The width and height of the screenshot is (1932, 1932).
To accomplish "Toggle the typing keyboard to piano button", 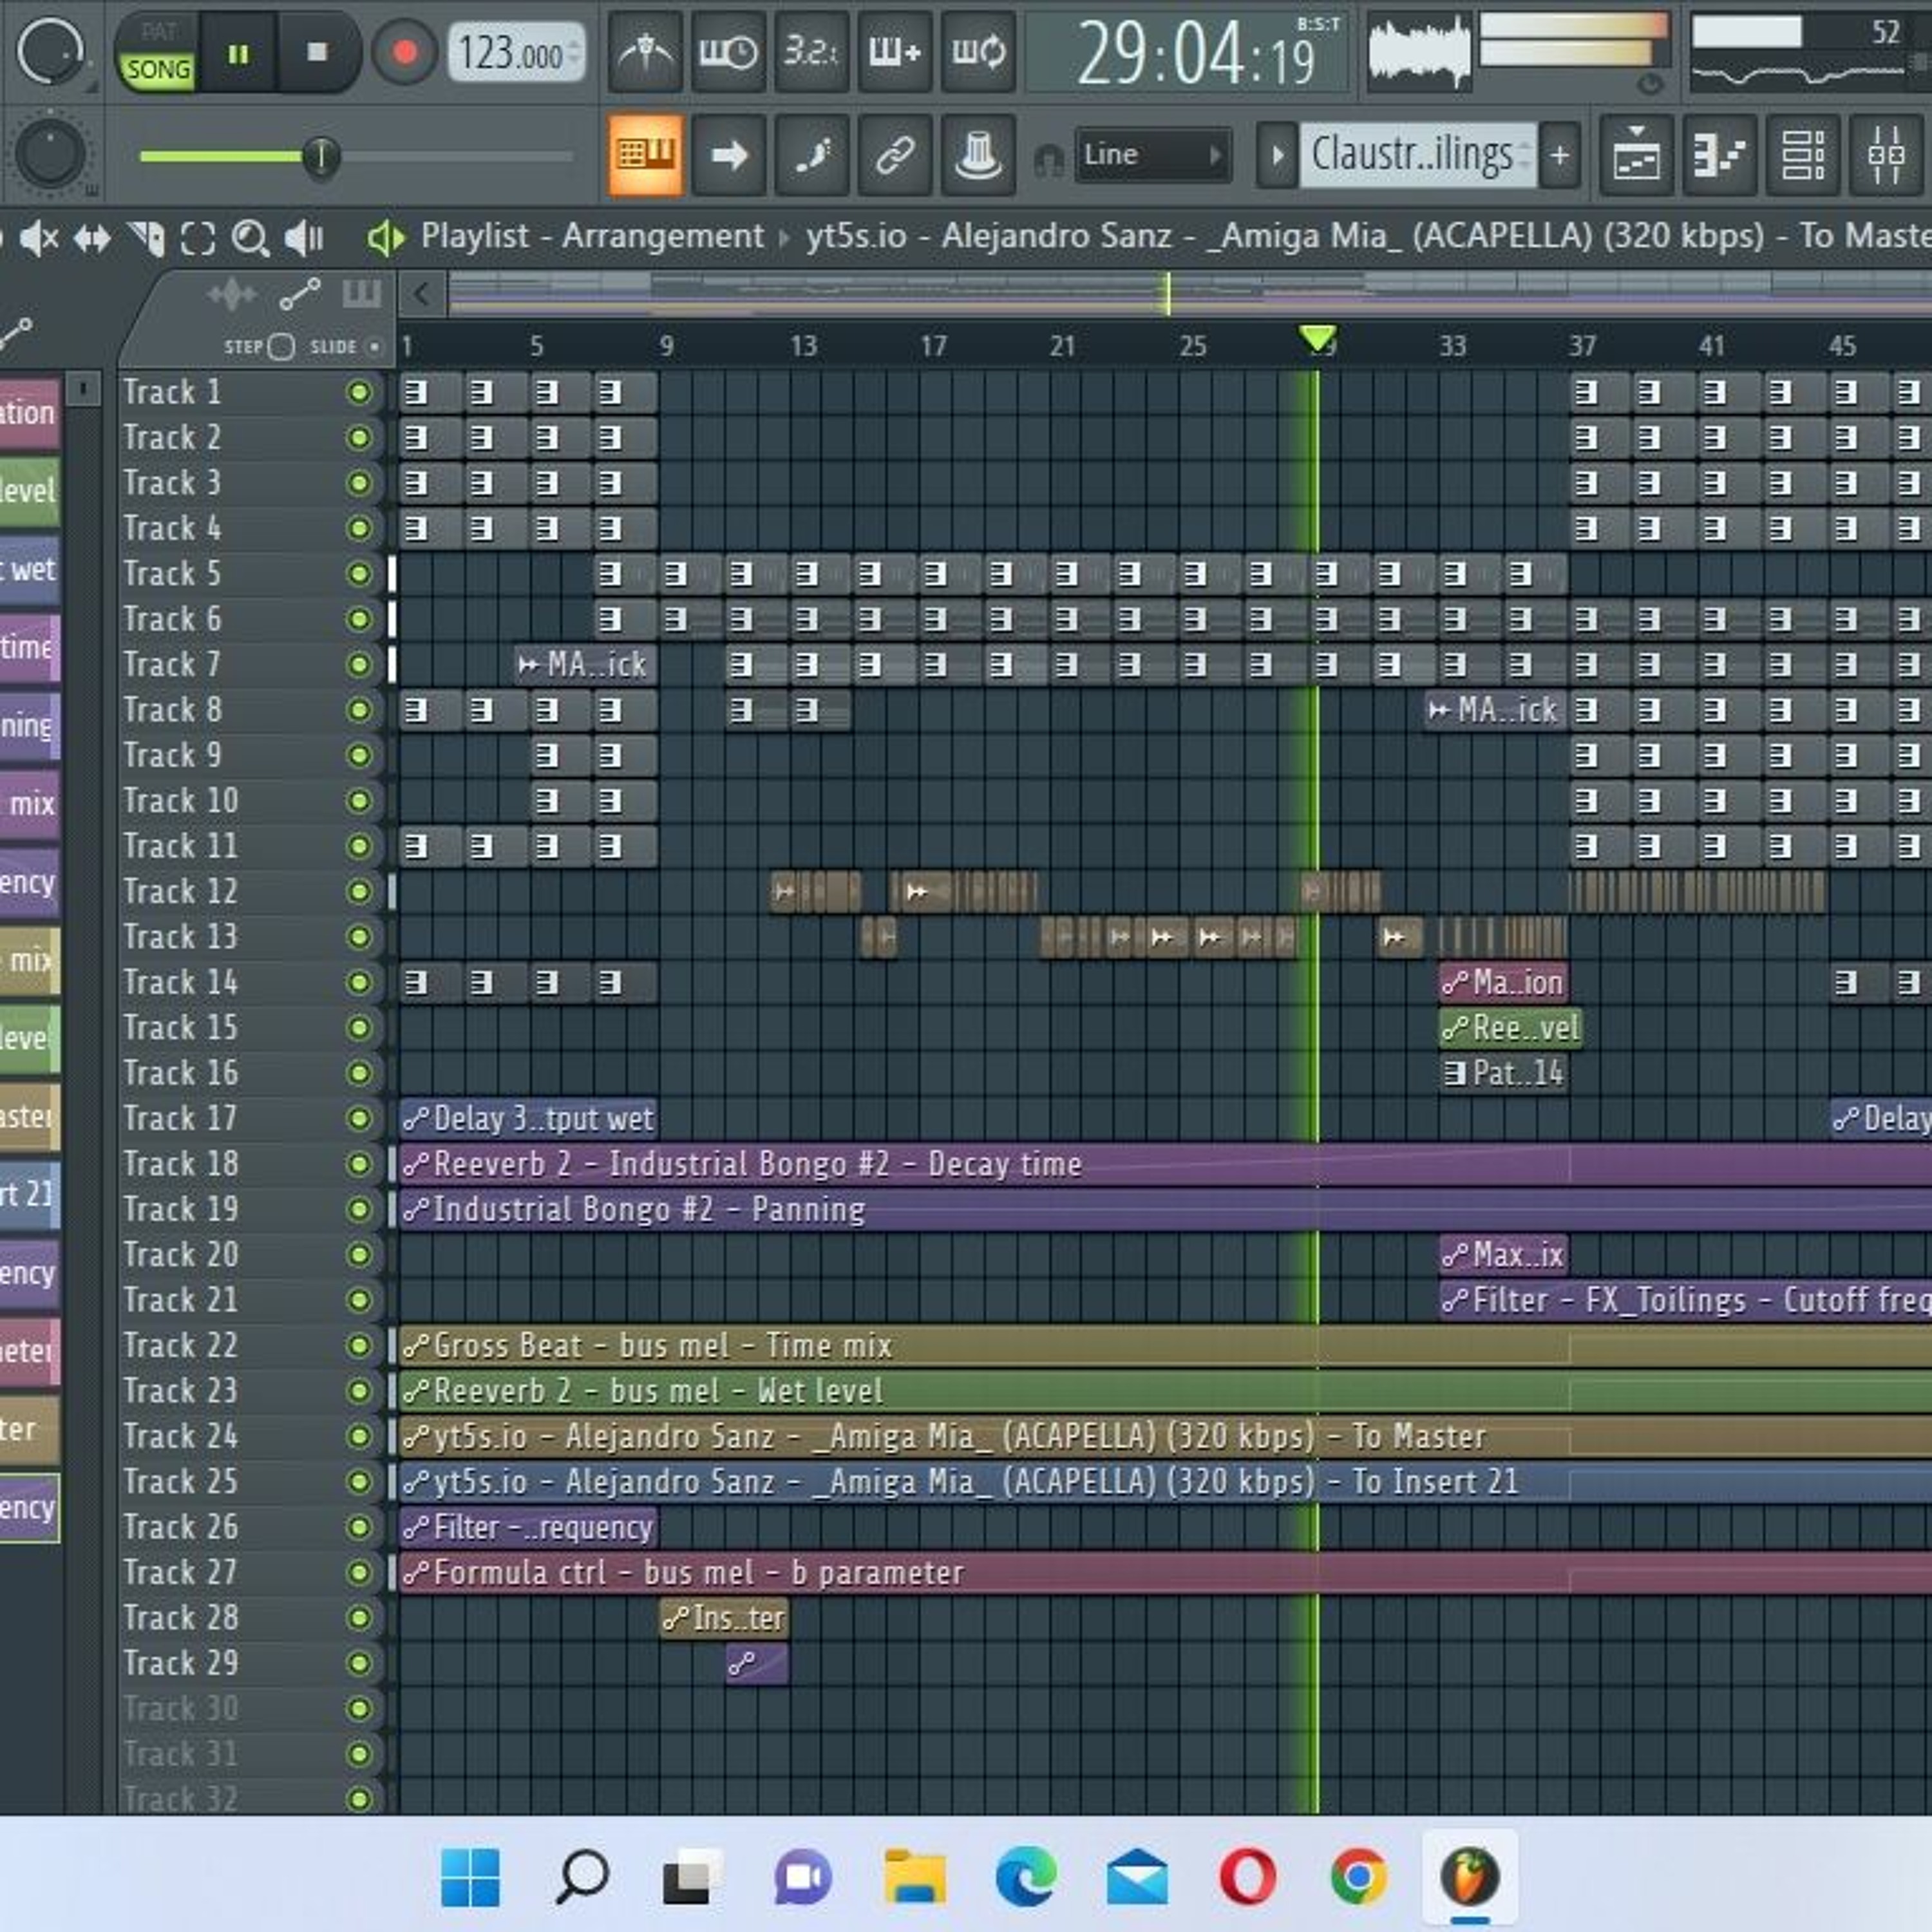I will pyautogui.click(x=646, y=155).
